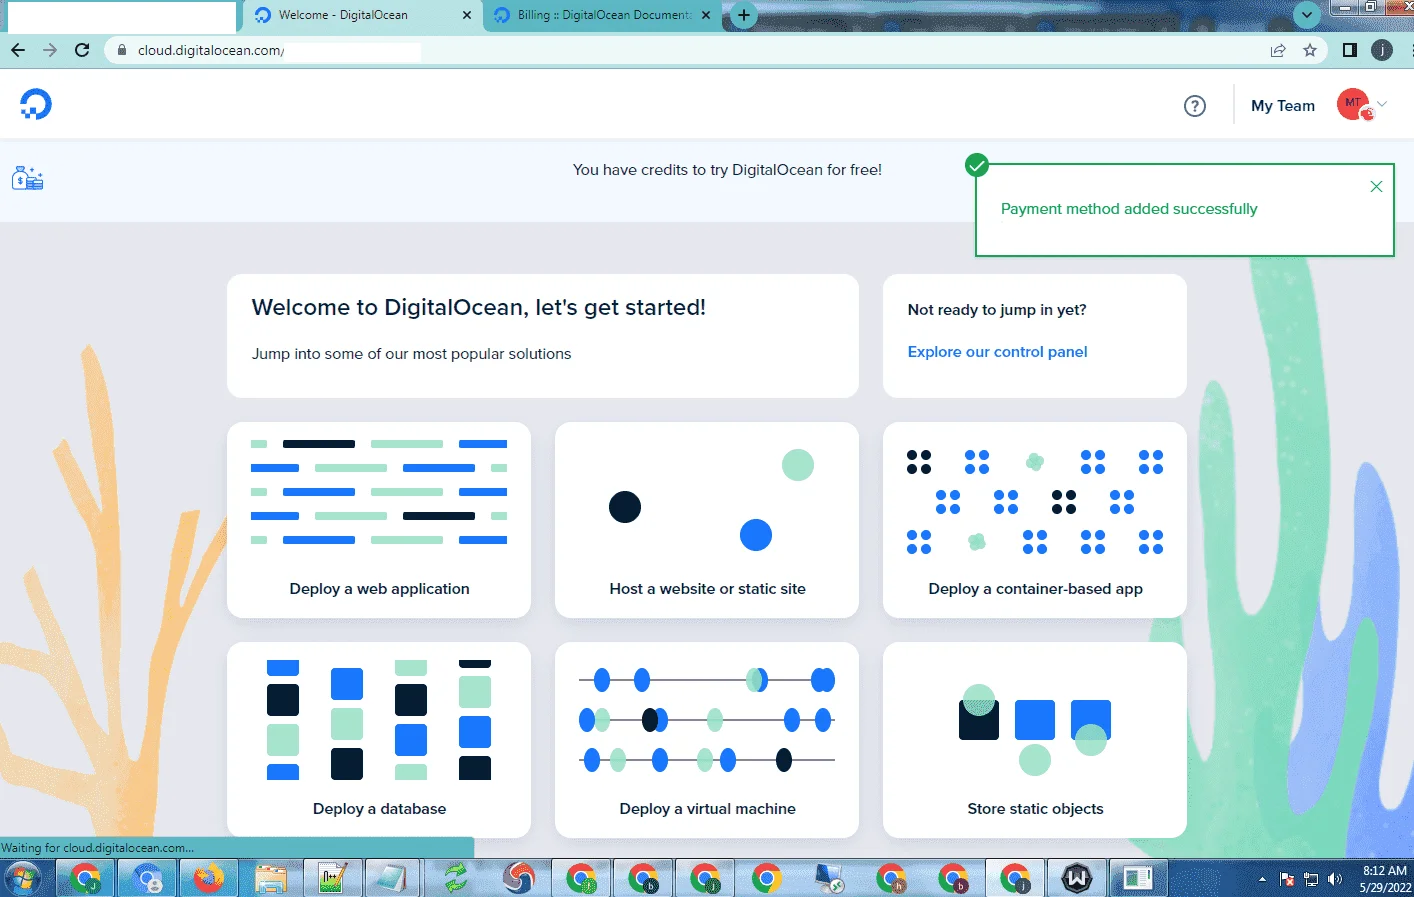Viewport: 1414px width, 897px height.
Task: Choose Deploy a container-based app card
Action: click(1035, 520)
